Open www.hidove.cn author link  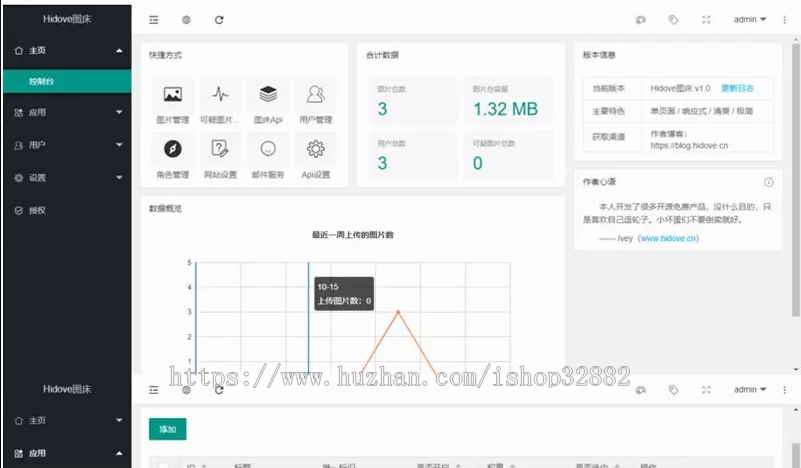pos(668,238)
